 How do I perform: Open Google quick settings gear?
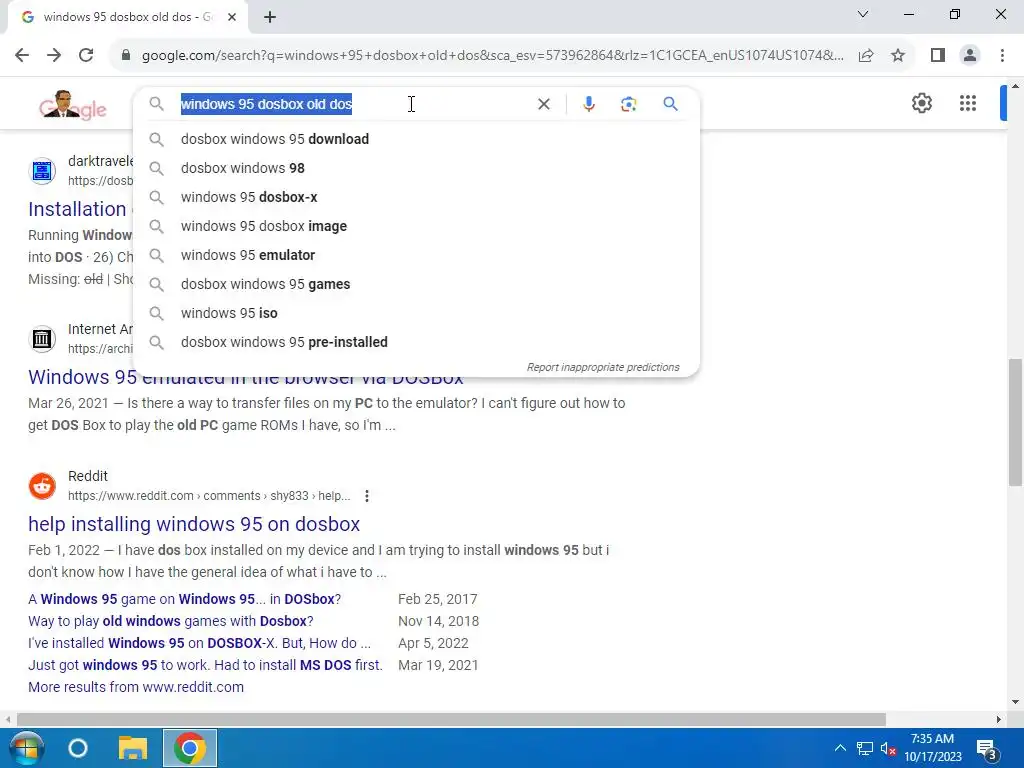click(x=921, y=103)
